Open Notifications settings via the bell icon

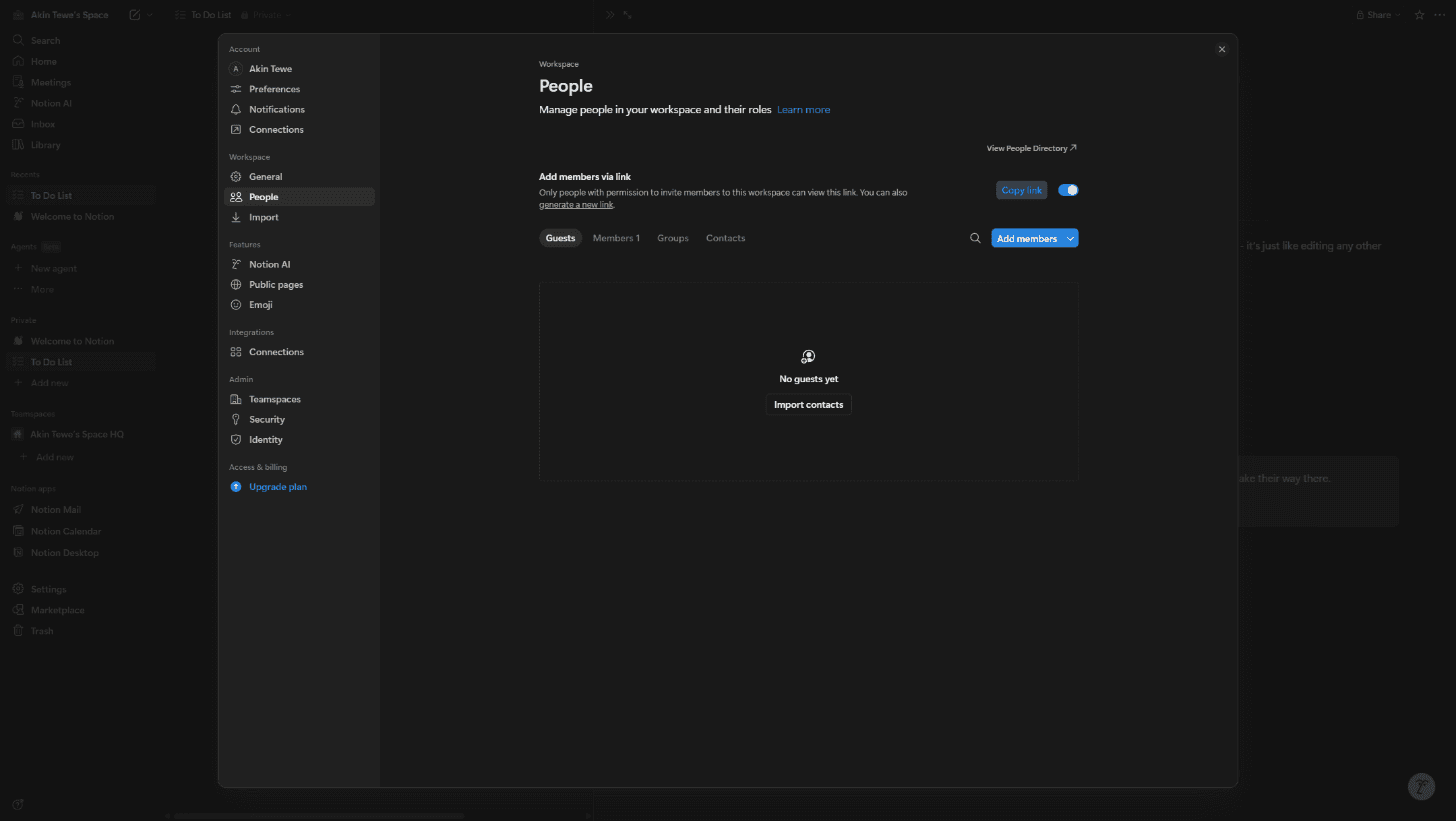pyautogui.click(x=236, y=109)
